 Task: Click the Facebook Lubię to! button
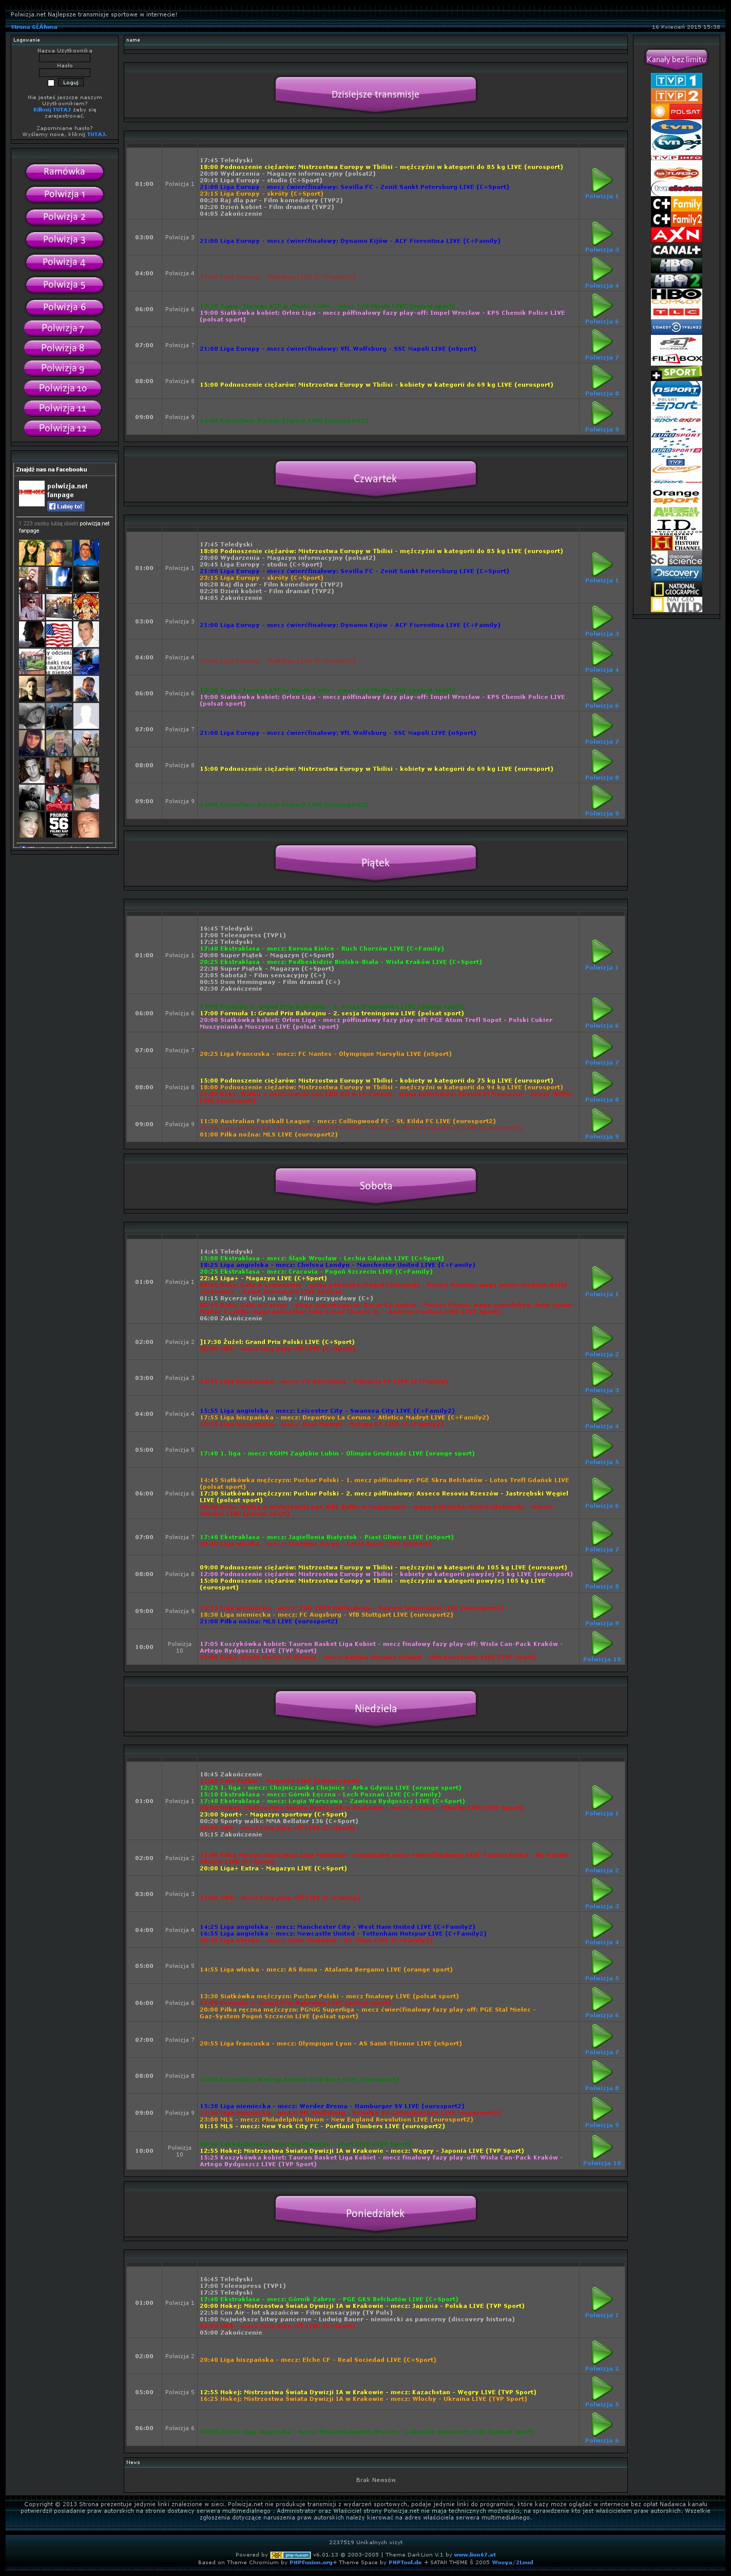[66, 506]
